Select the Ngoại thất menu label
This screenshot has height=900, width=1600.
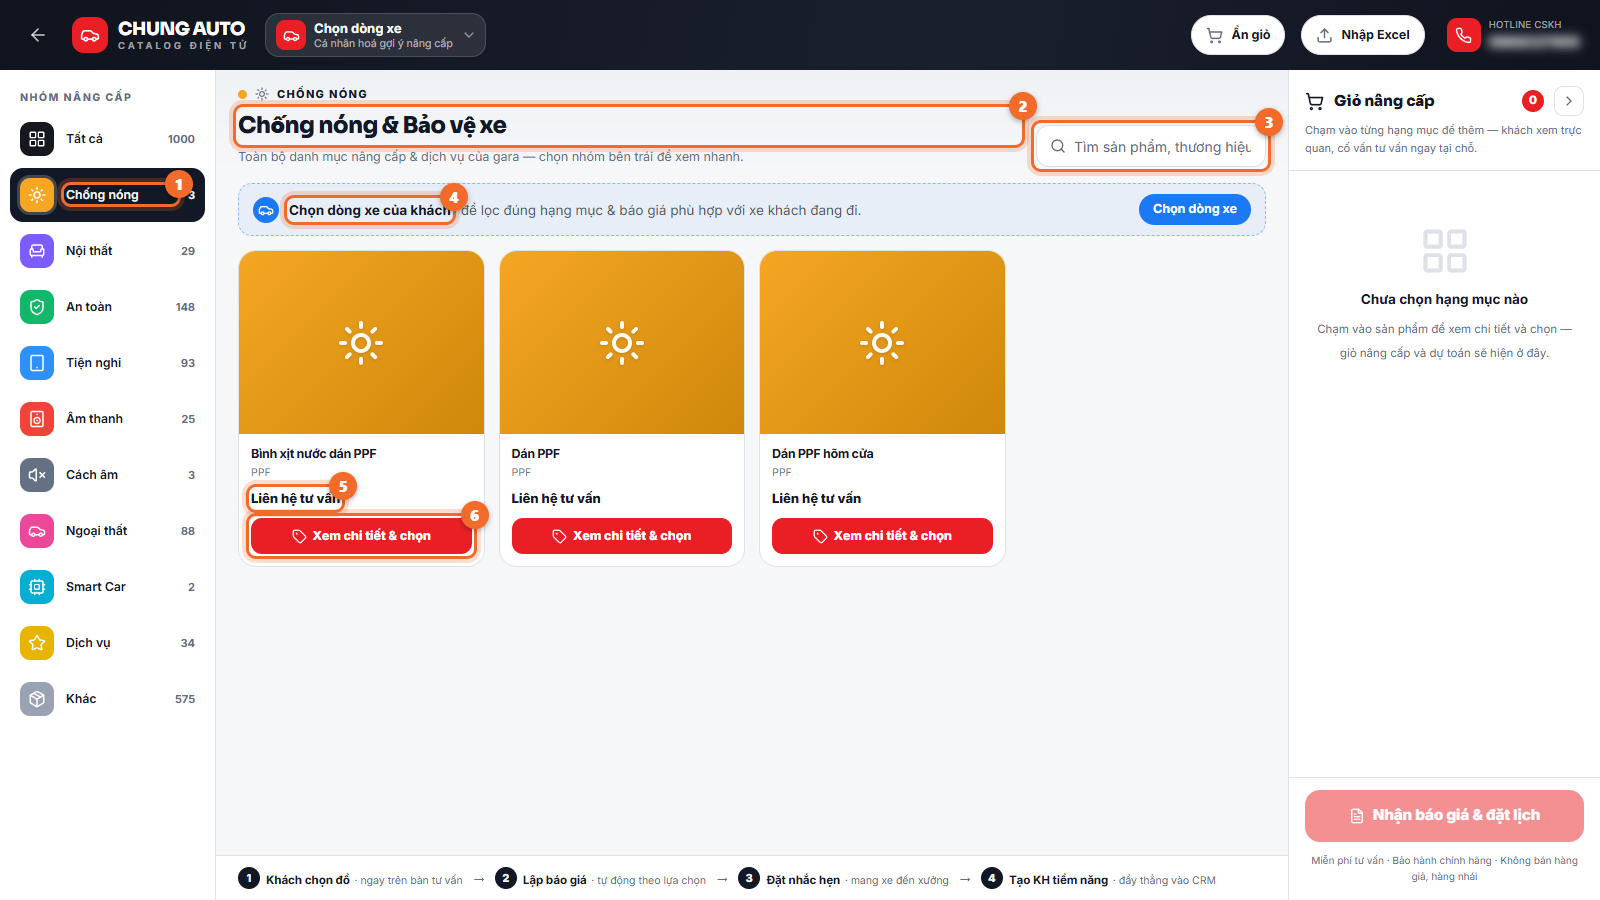[x=97, y=531]
